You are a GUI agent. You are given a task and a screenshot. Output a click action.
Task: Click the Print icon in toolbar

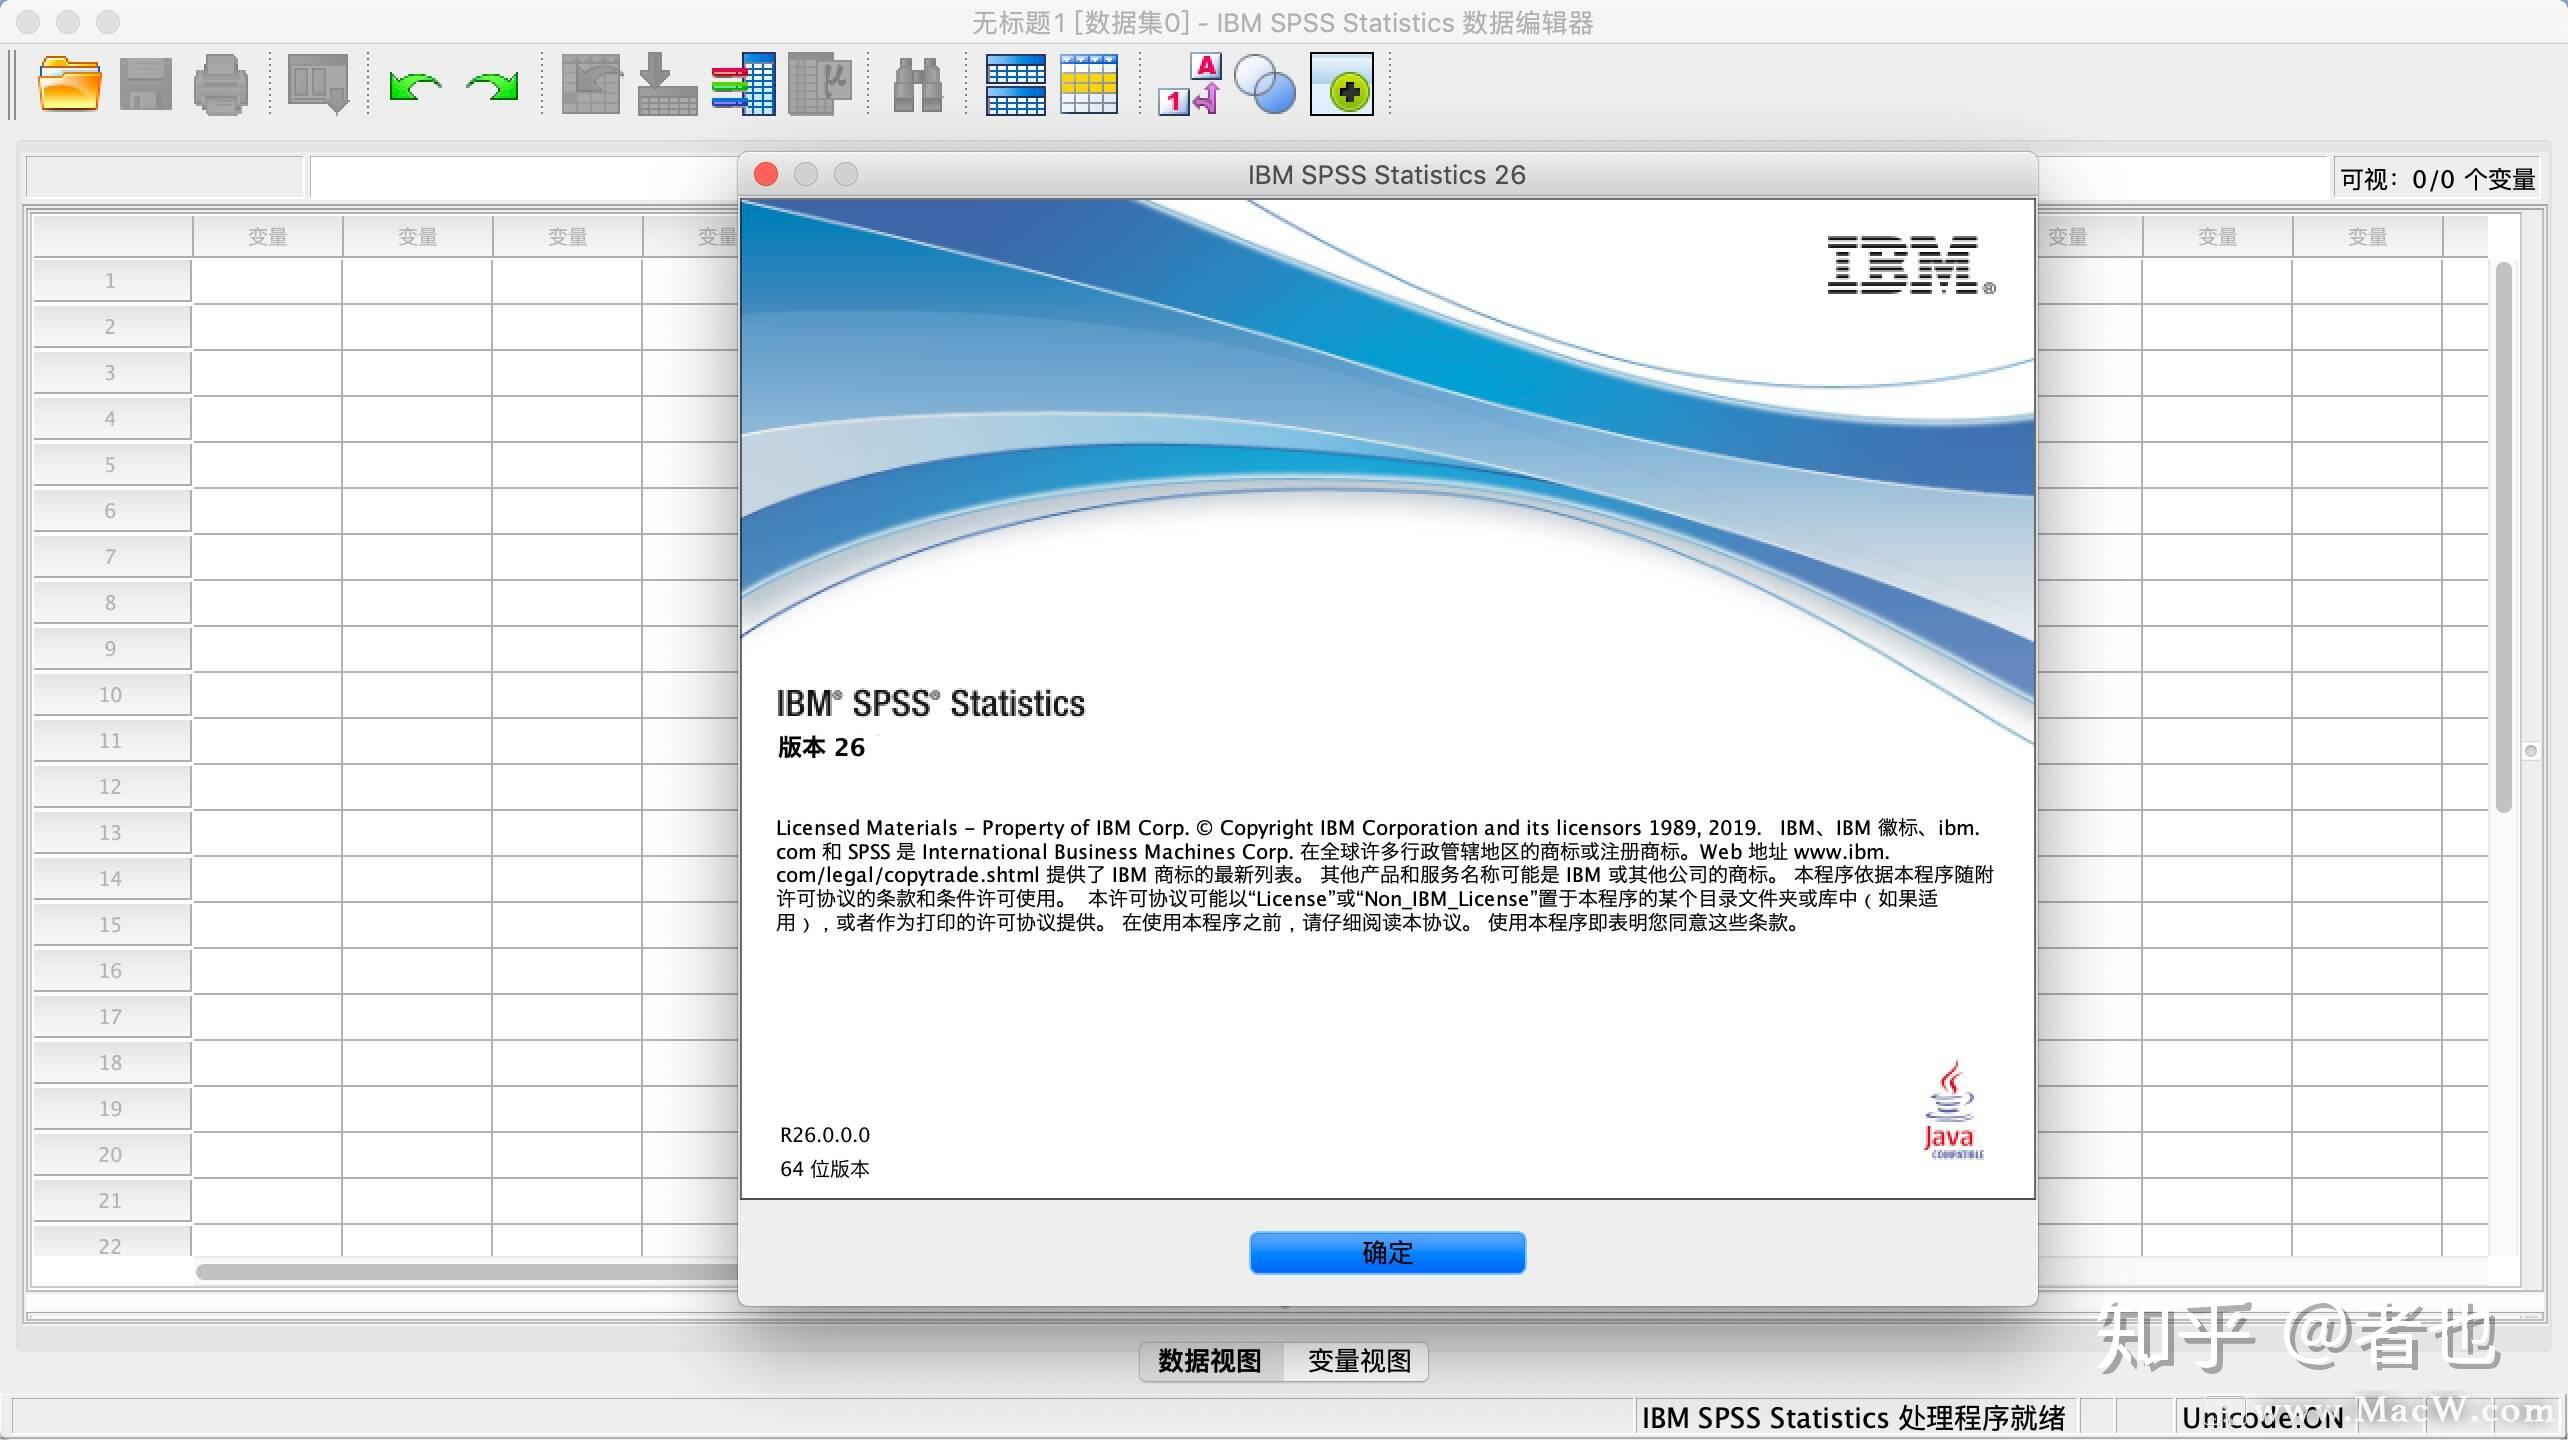click(x=220, y=84)
